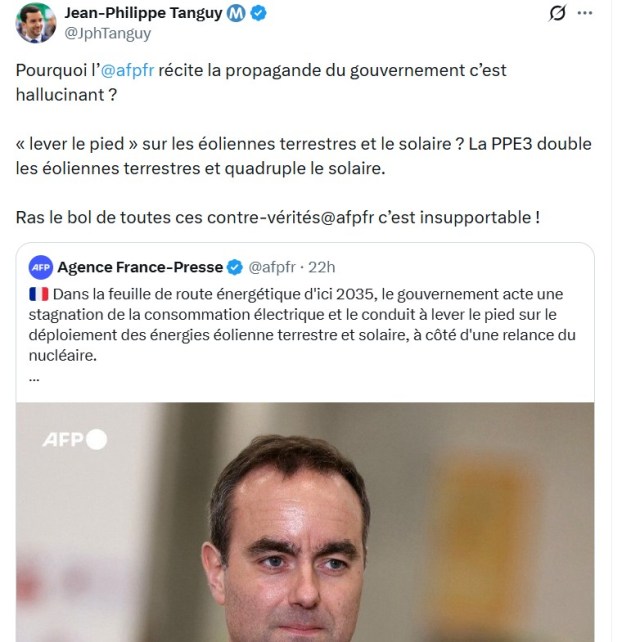Click the French flag emoji in quoted post
Viewport: 640px width, 642px height.
(x=39, y=294)
